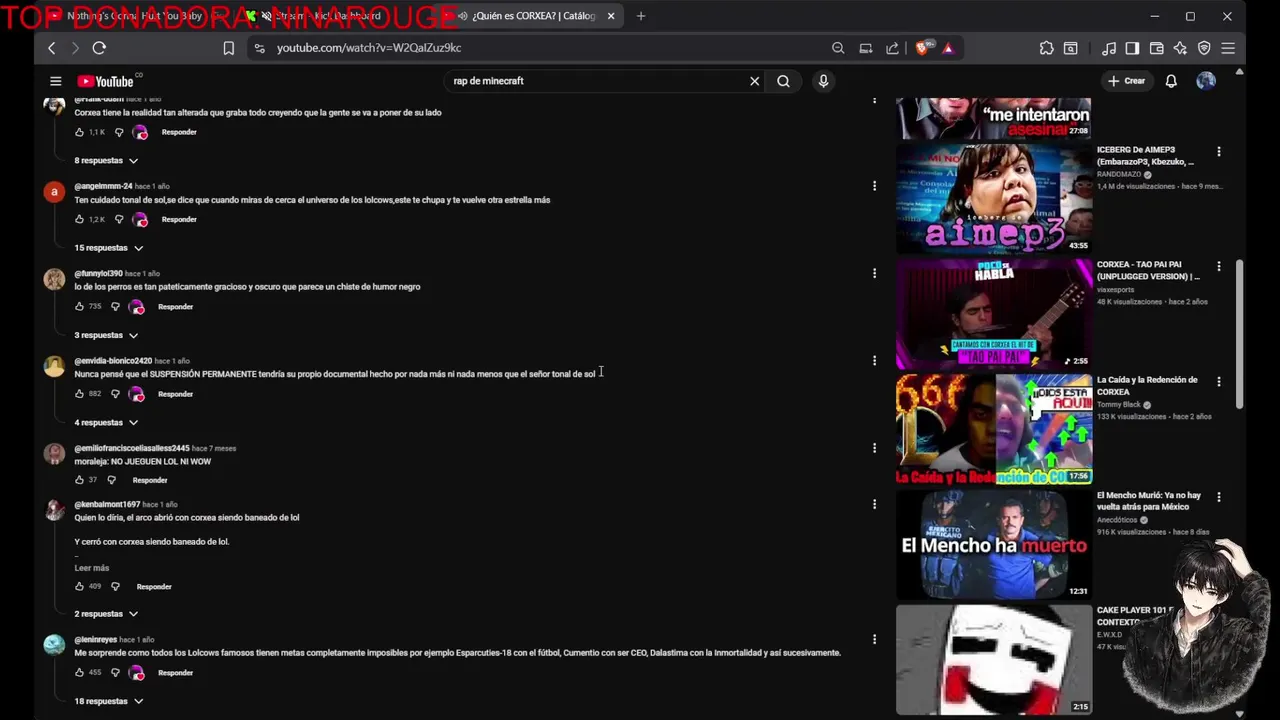
Task: Open Brave Shields lion icon
Action: coord(924,47)
